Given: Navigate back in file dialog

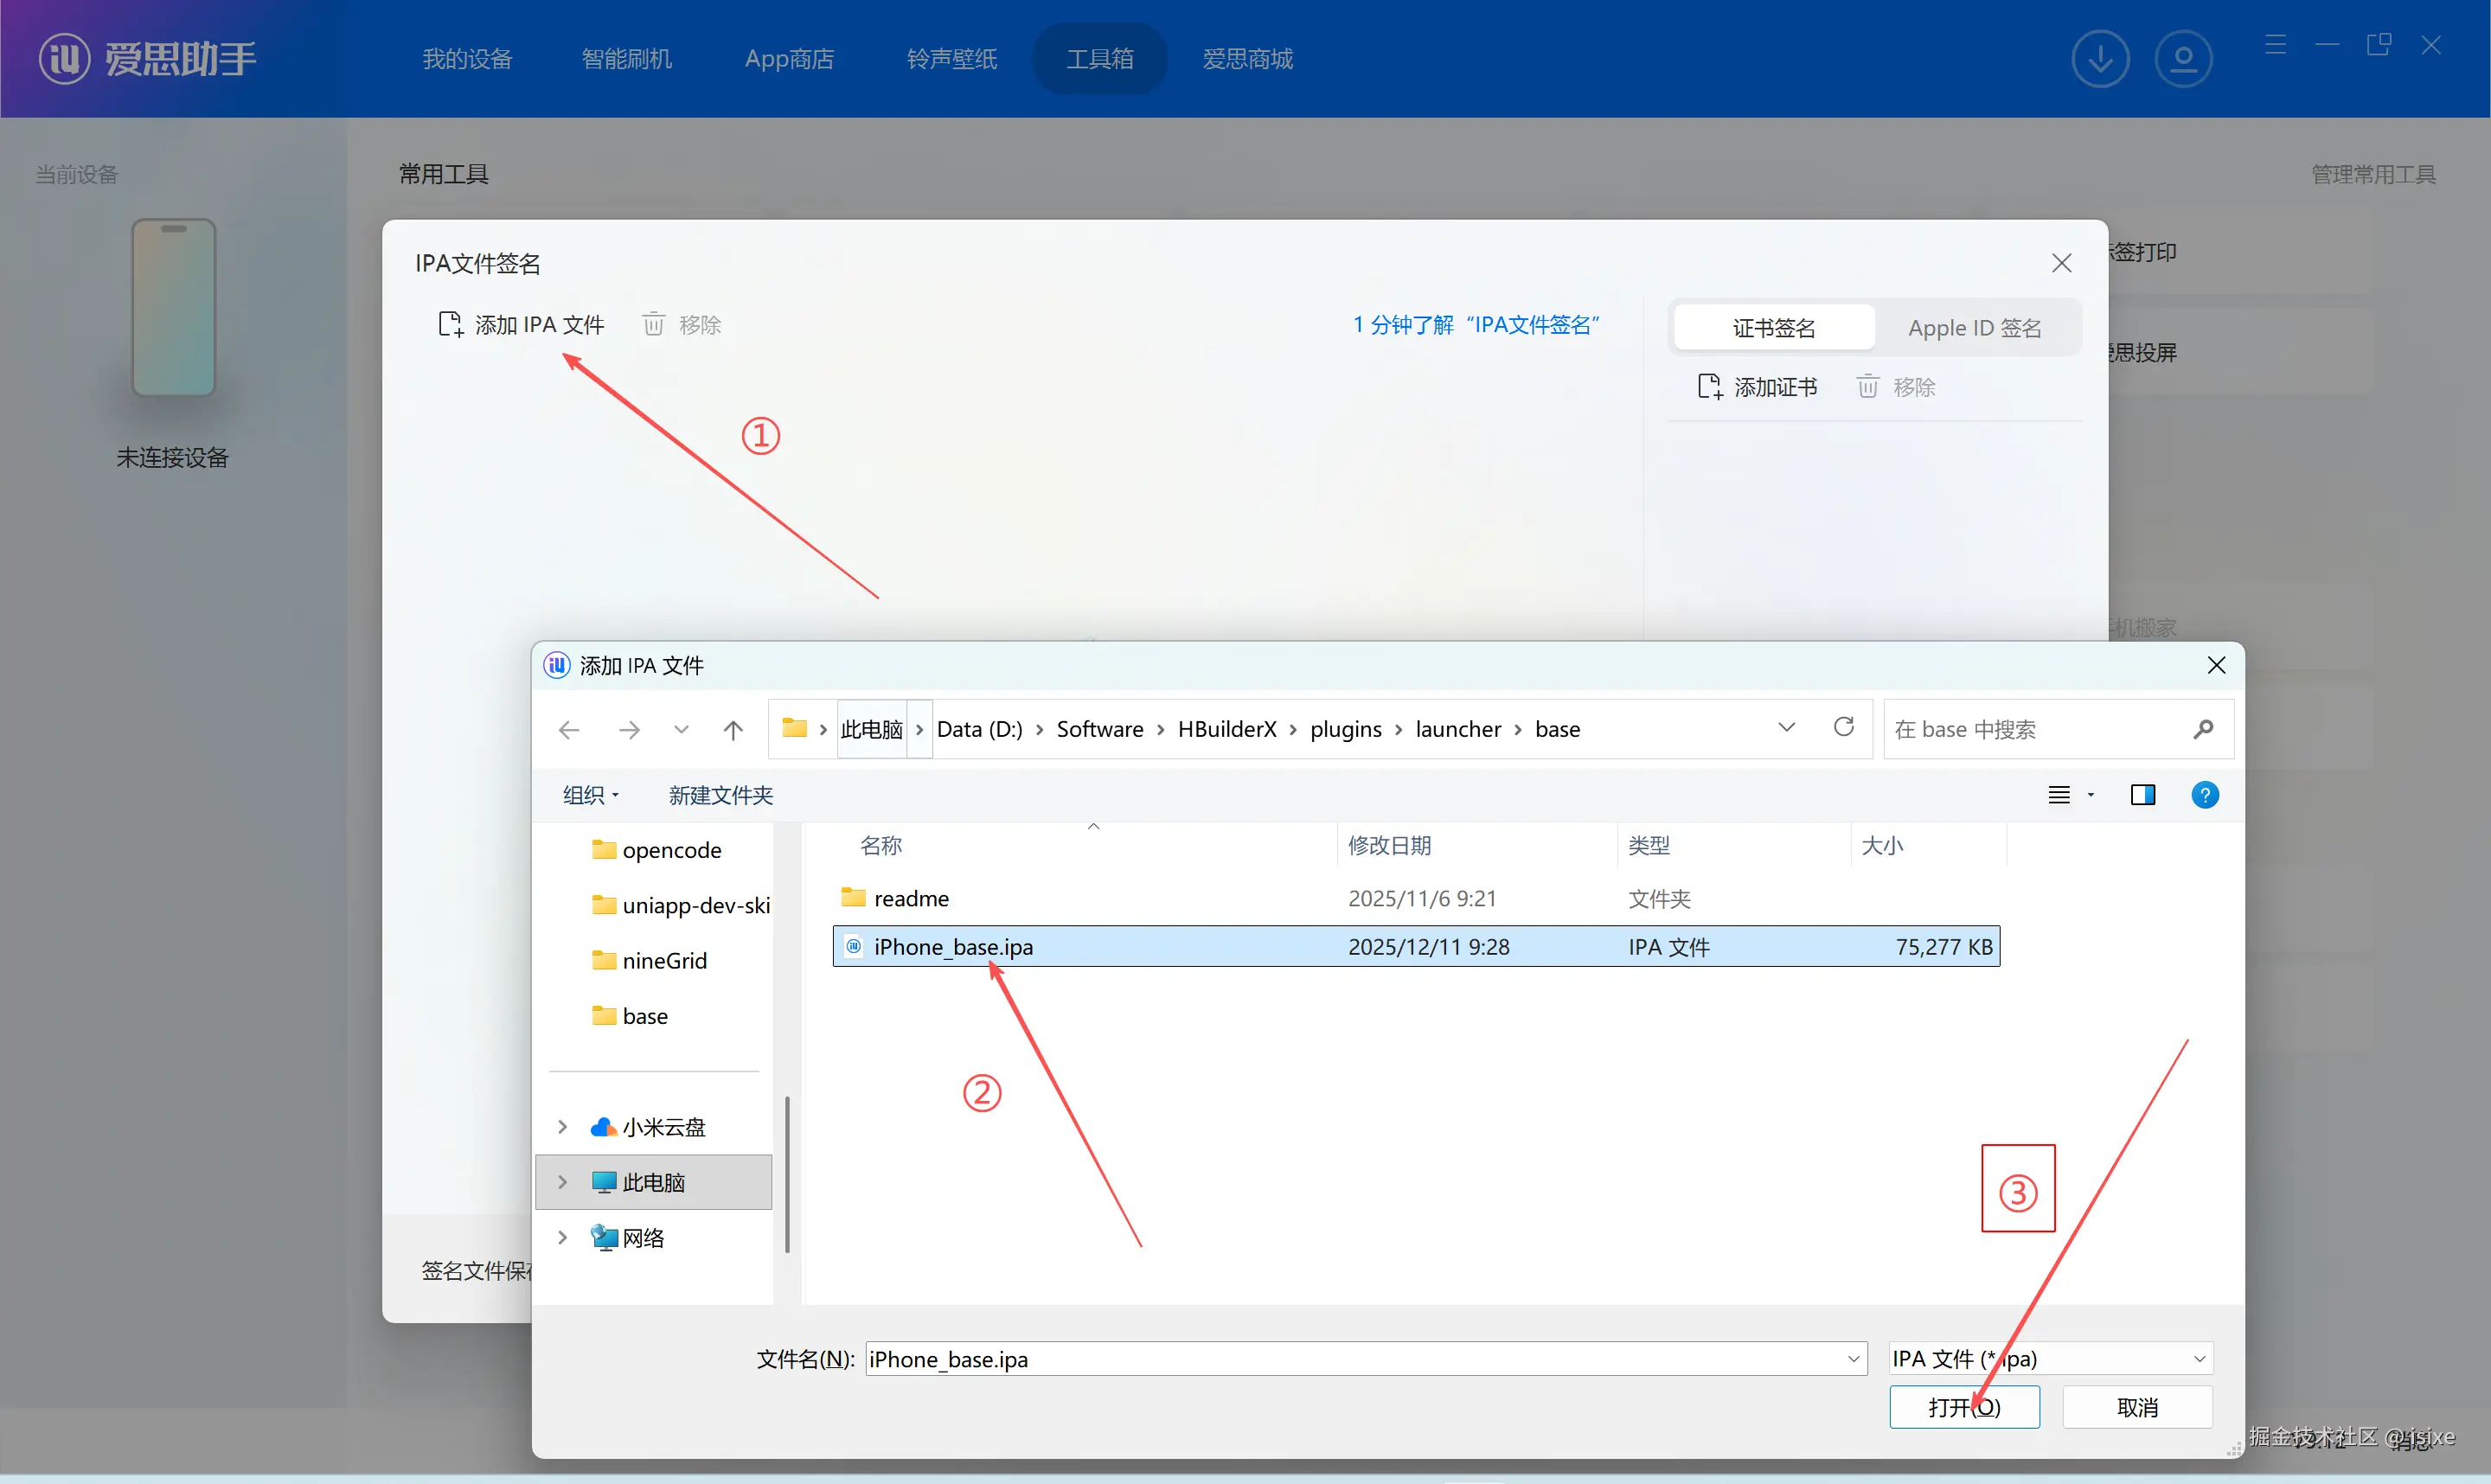Looking at the screenshot, I should click(569, 730).
